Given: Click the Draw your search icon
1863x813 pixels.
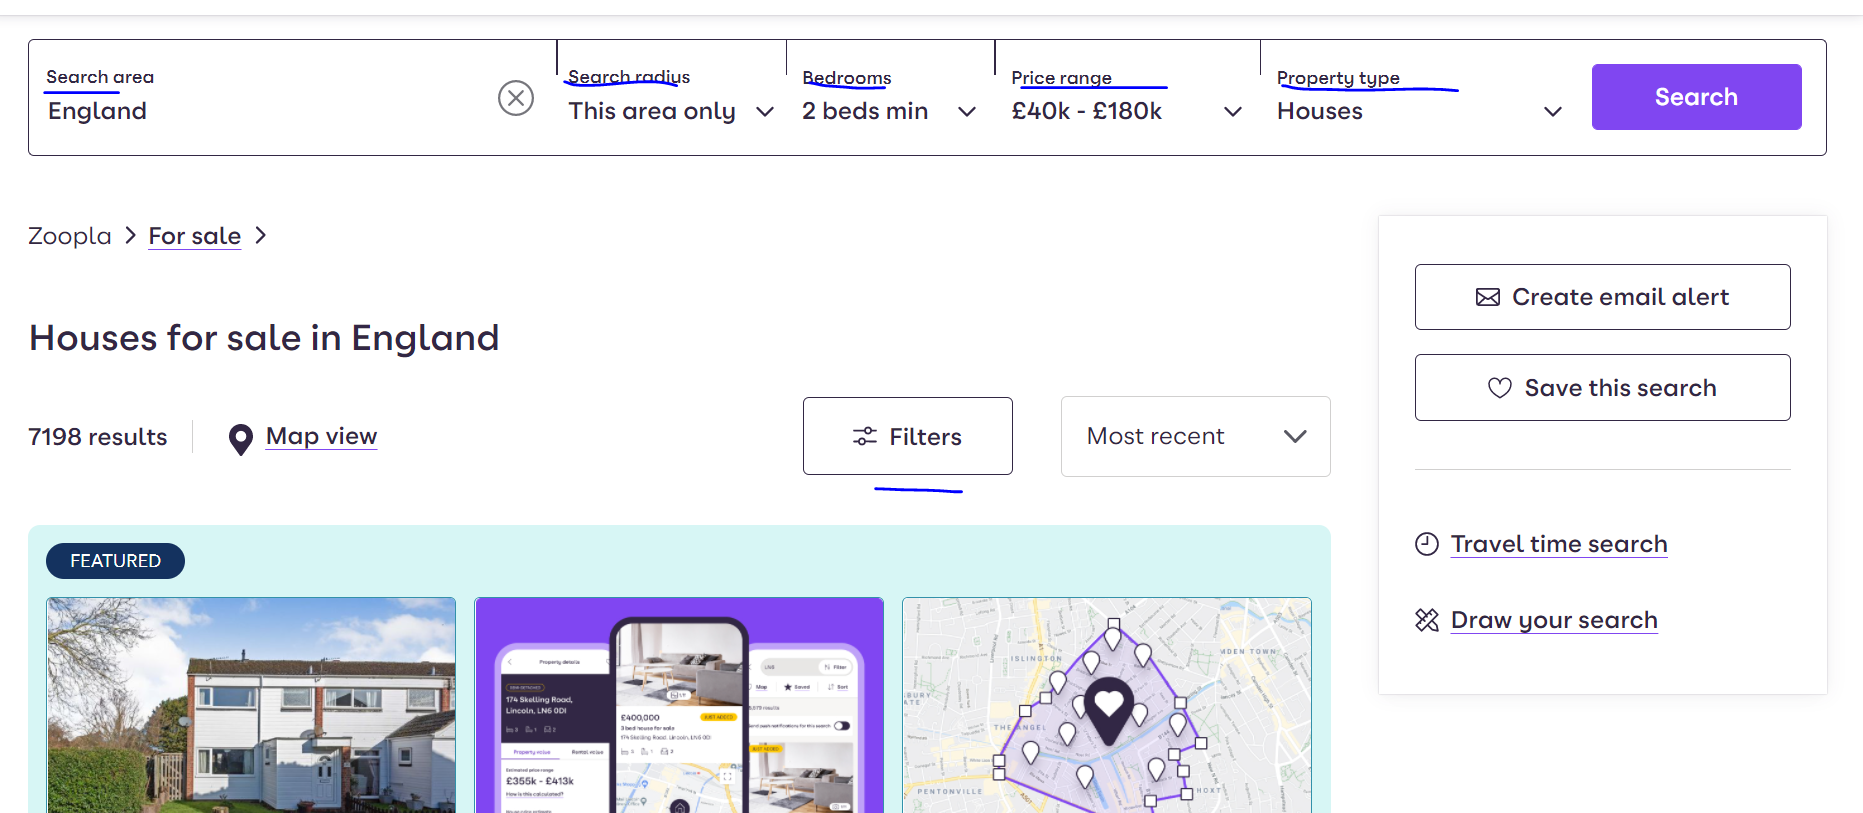Looking at the screenshot, I should point(1427,620).
